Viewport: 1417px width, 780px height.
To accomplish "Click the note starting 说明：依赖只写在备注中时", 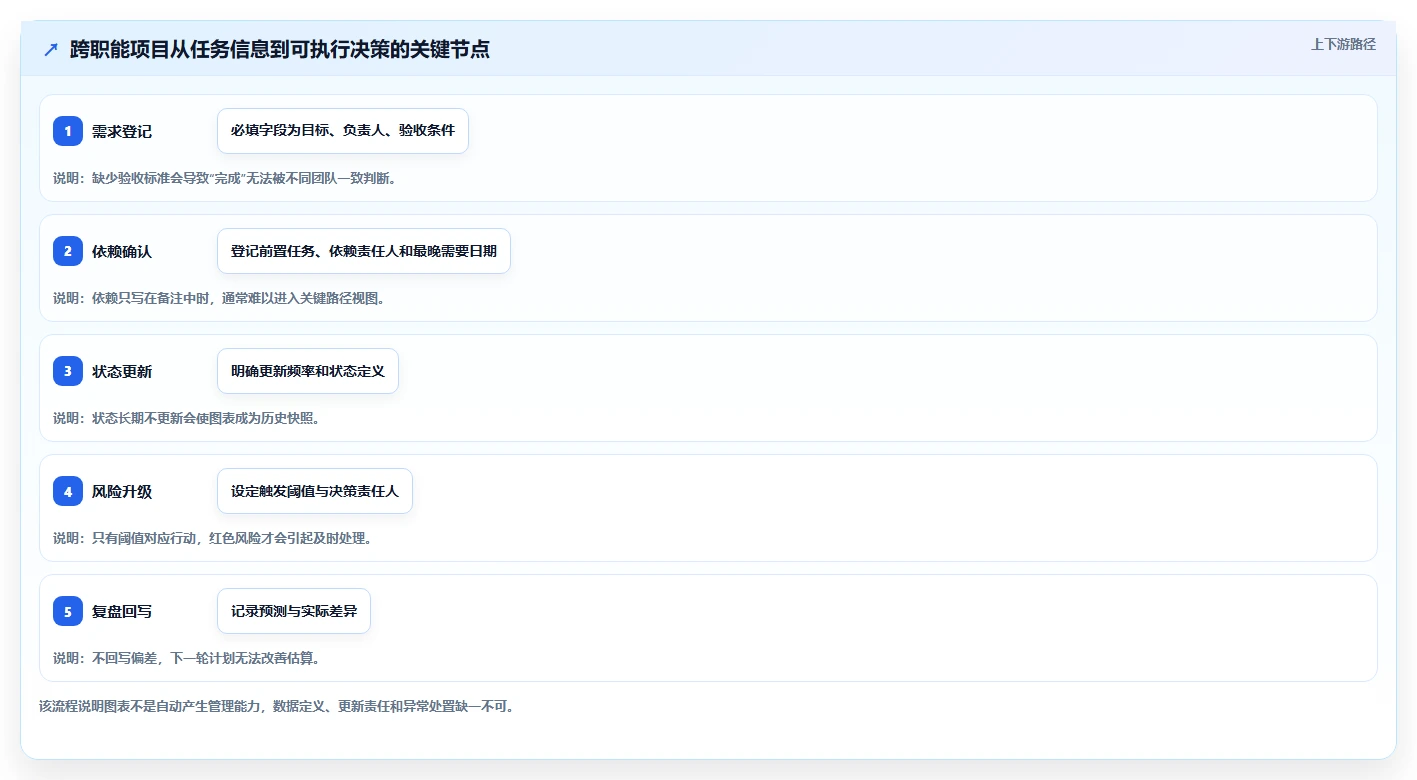I will pyautogui.click(x=219, y=298).
